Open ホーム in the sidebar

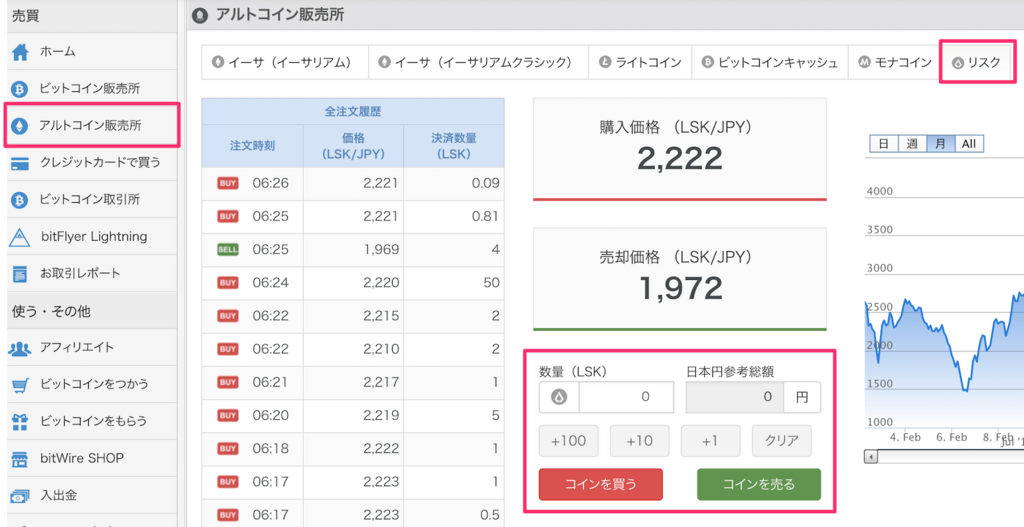tap(91, 52)
